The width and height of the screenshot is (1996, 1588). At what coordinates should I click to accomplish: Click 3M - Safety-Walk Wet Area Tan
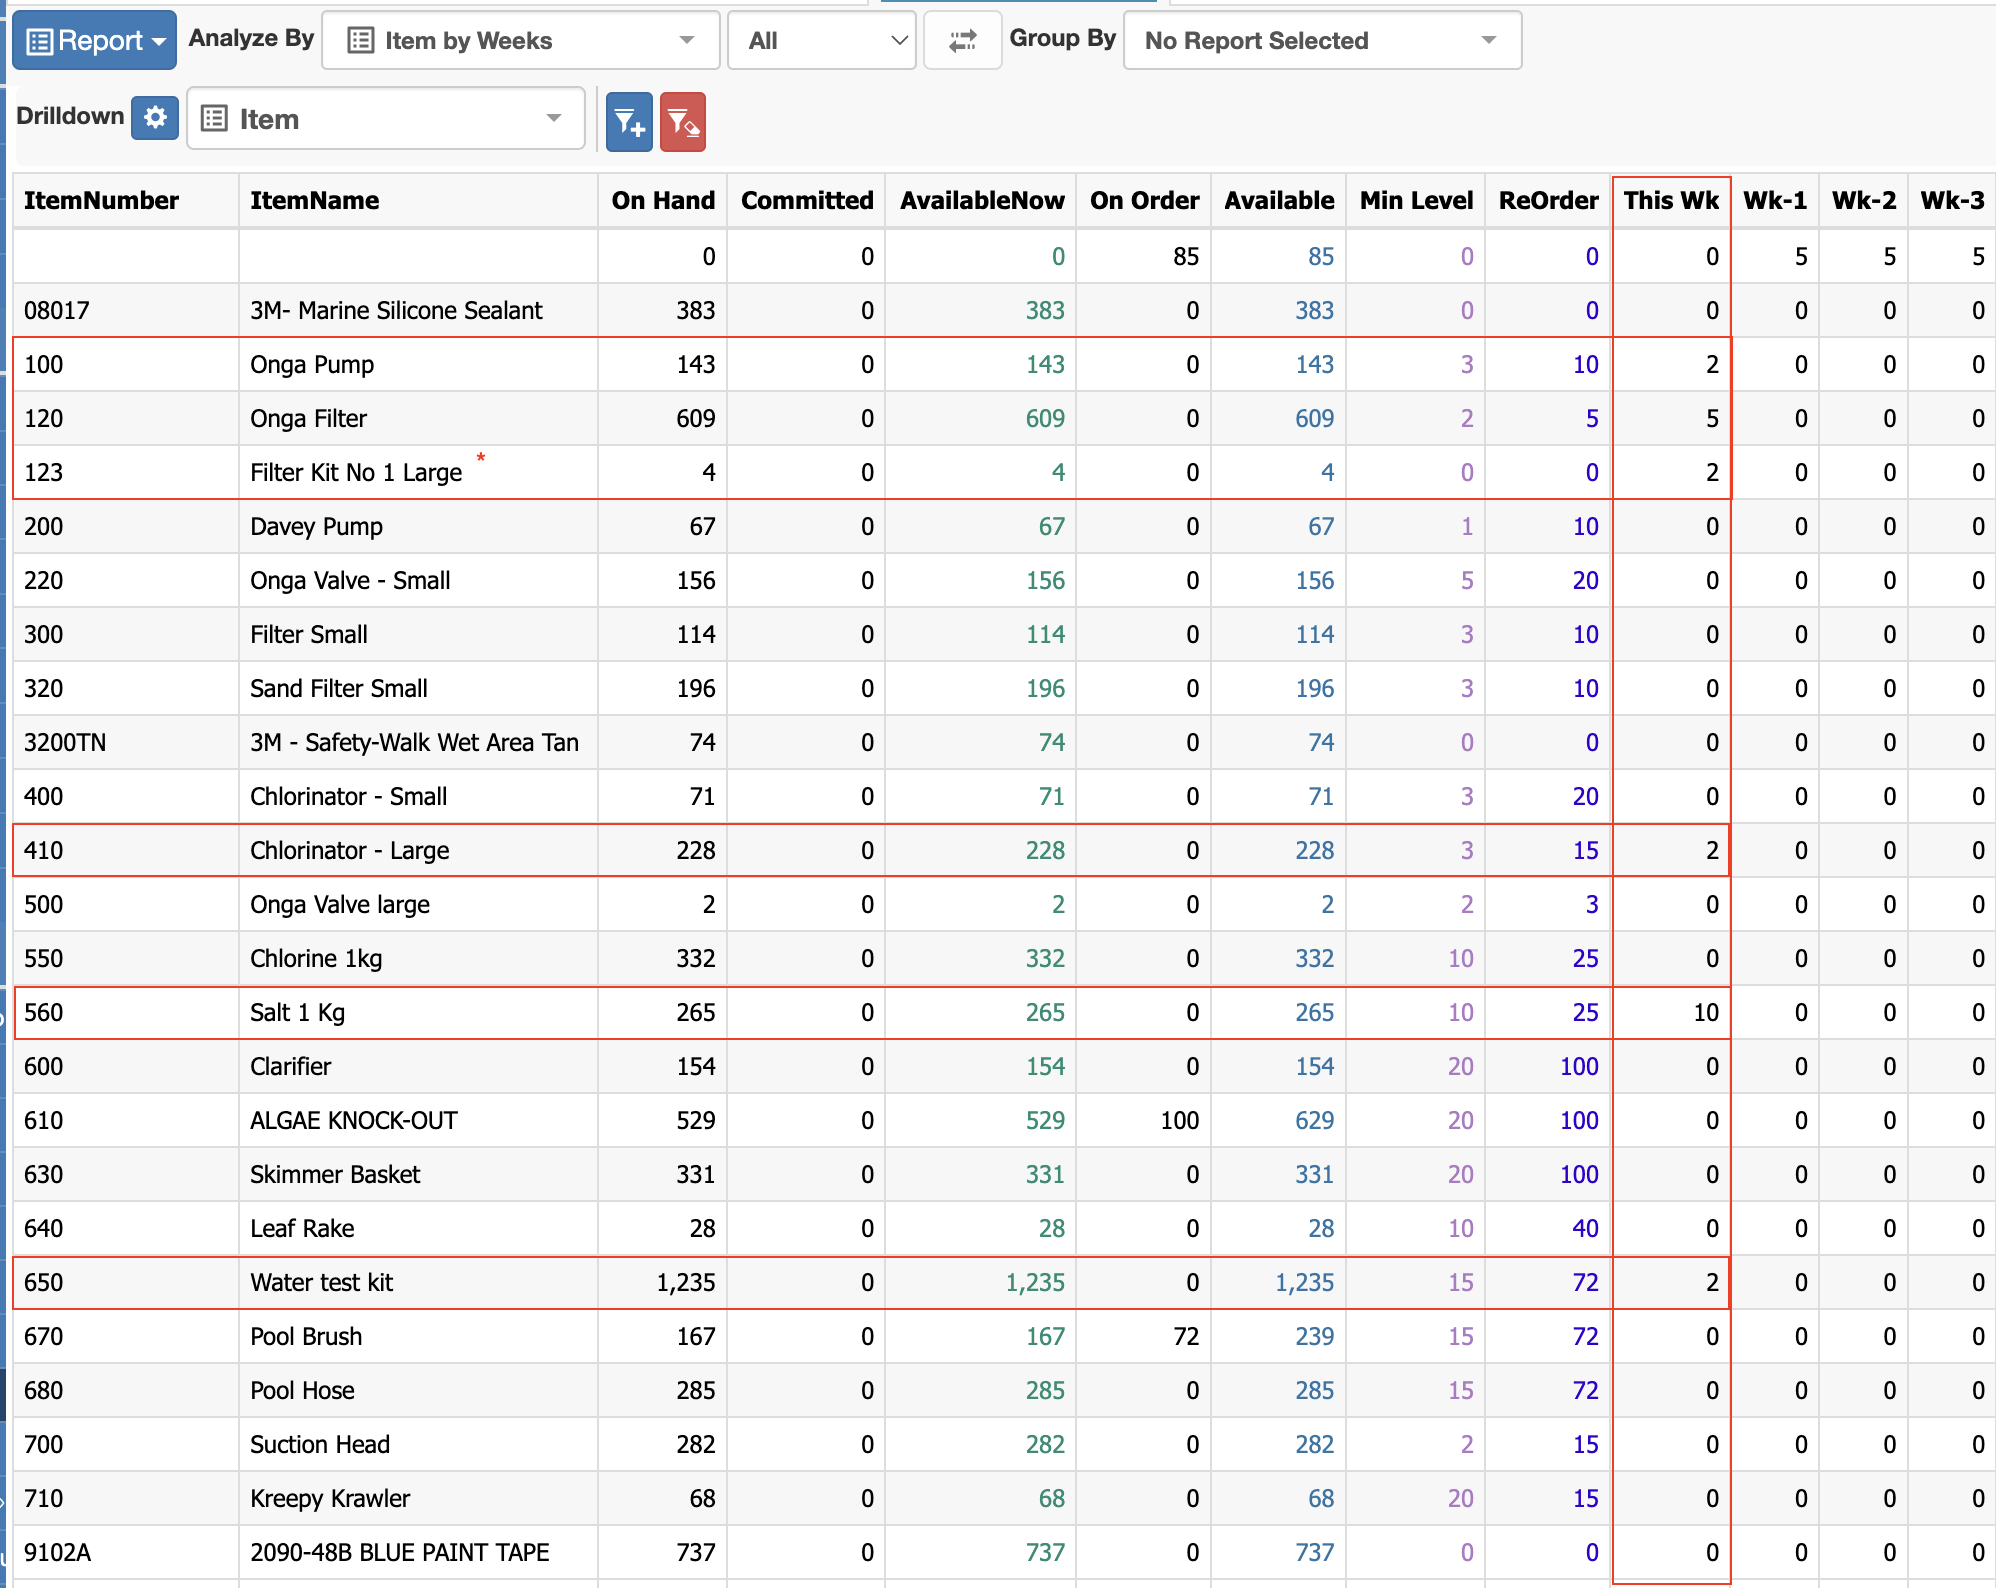pos(414,742)
